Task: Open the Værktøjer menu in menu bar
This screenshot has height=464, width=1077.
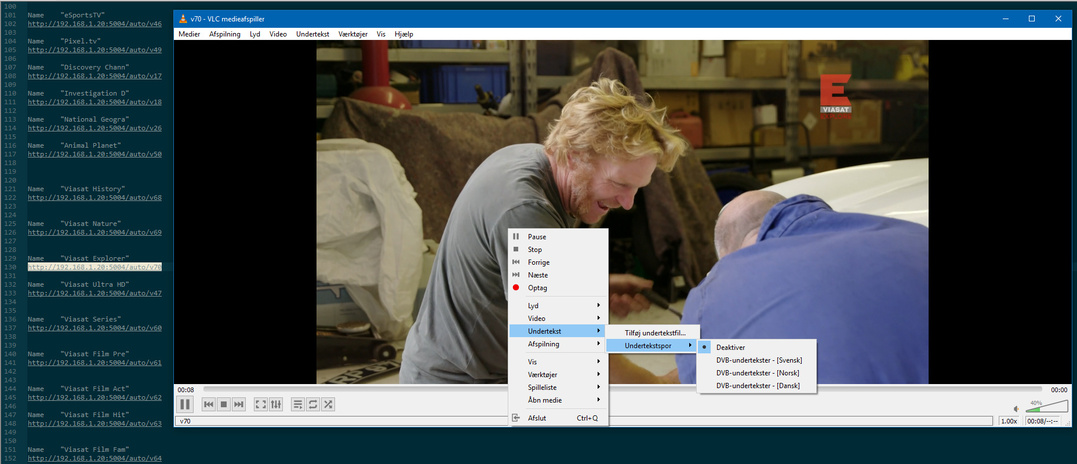Action: tap(355, 34)
